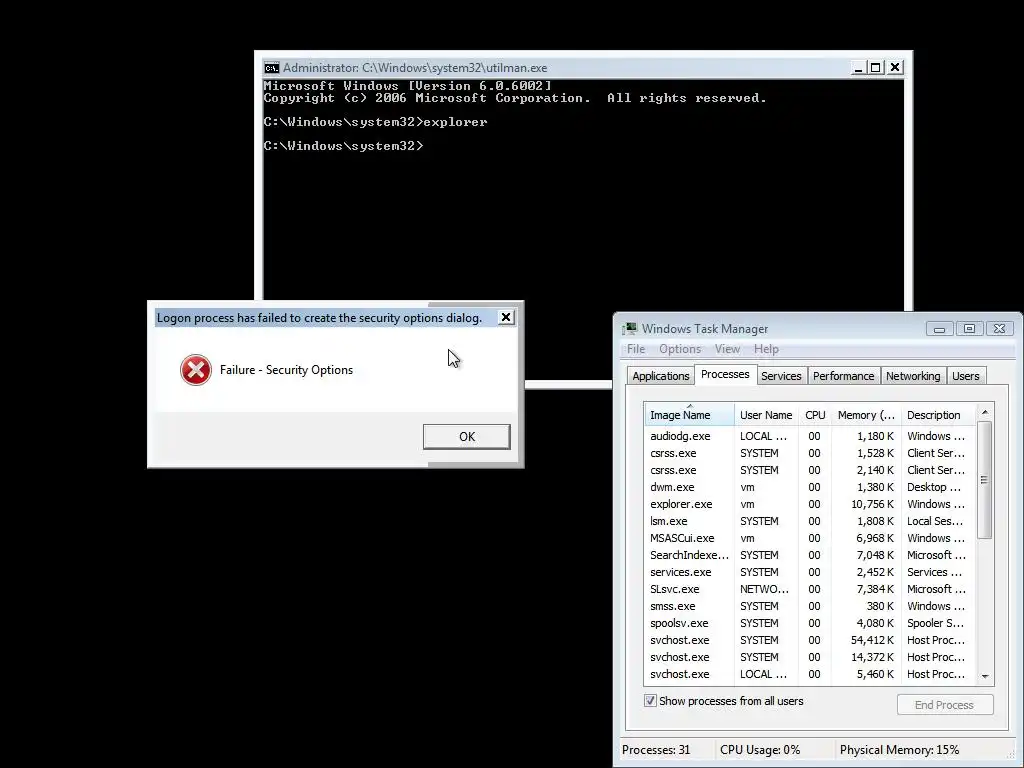This screenshot has height=768, width=1024.
Task: Sort processes by CPU column
Action: click(x=815, y=415)
